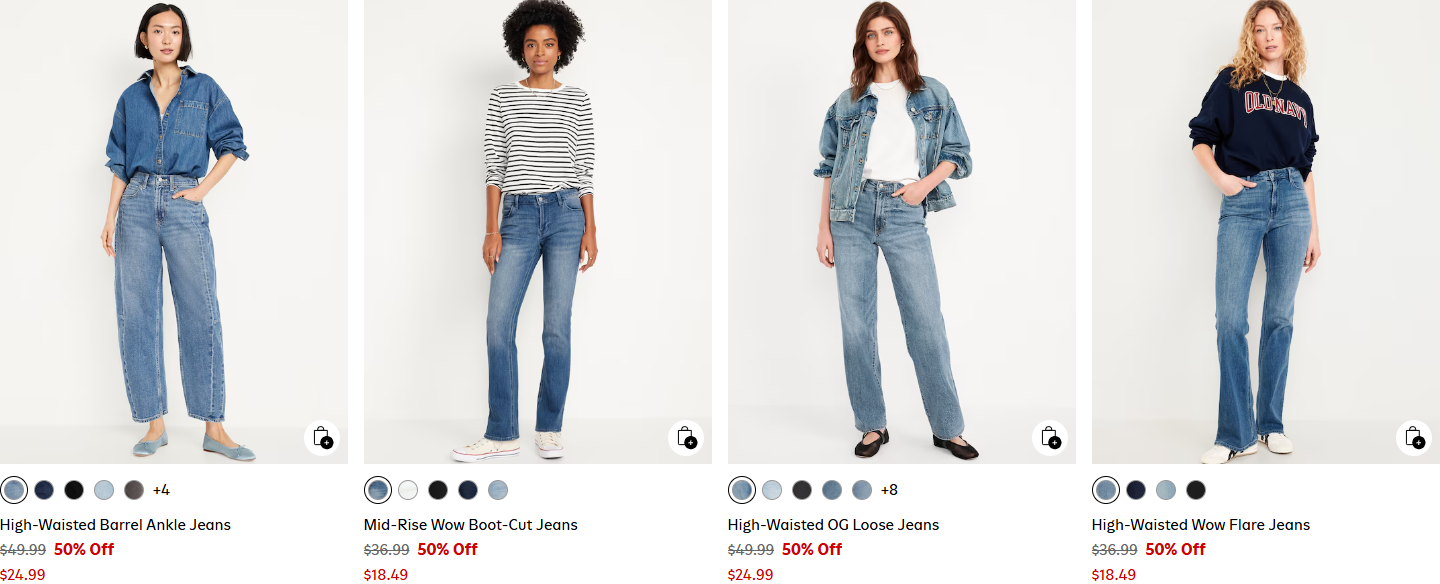Select dark gray swatch for OG Loose Jeans
1440x584 pixels.
click(802, 490)
